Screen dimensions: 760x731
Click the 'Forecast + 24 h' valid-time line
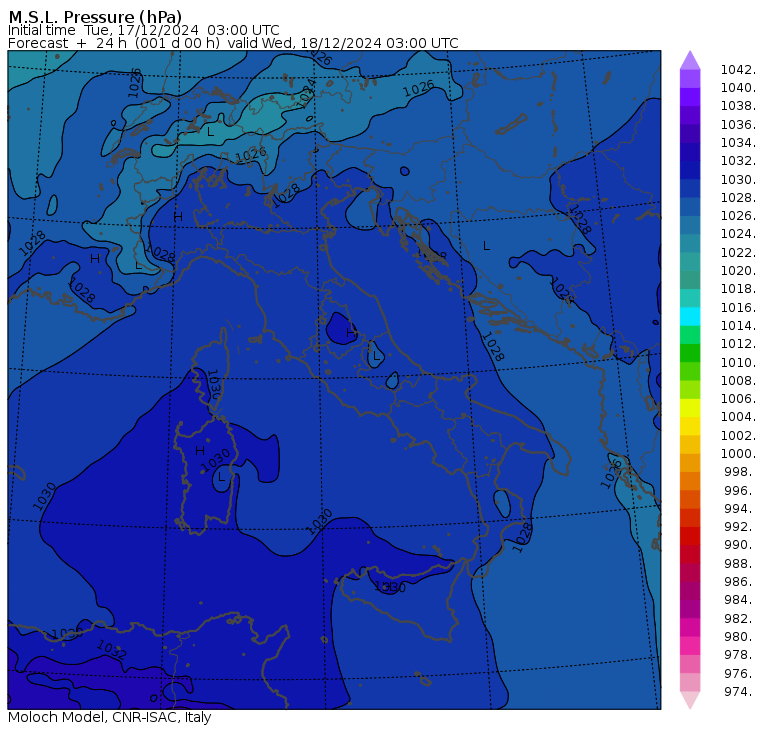coord(233,43)
